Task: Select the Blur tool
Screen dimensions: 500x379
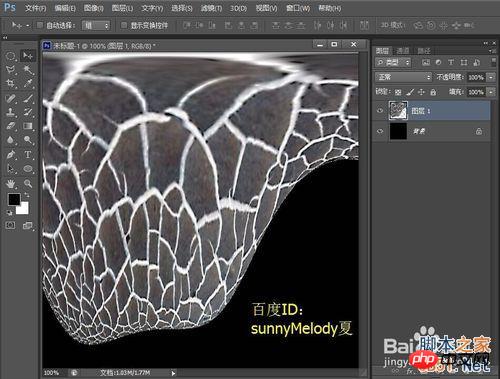Action: (11, 140)
